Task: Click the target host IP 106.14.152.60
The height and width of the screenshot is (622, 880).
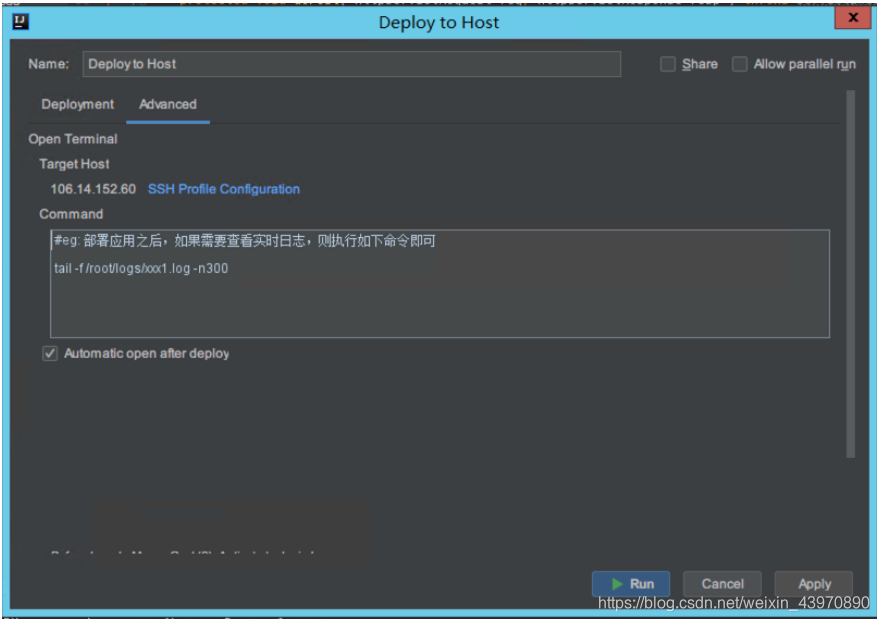Action: (93, 189)
